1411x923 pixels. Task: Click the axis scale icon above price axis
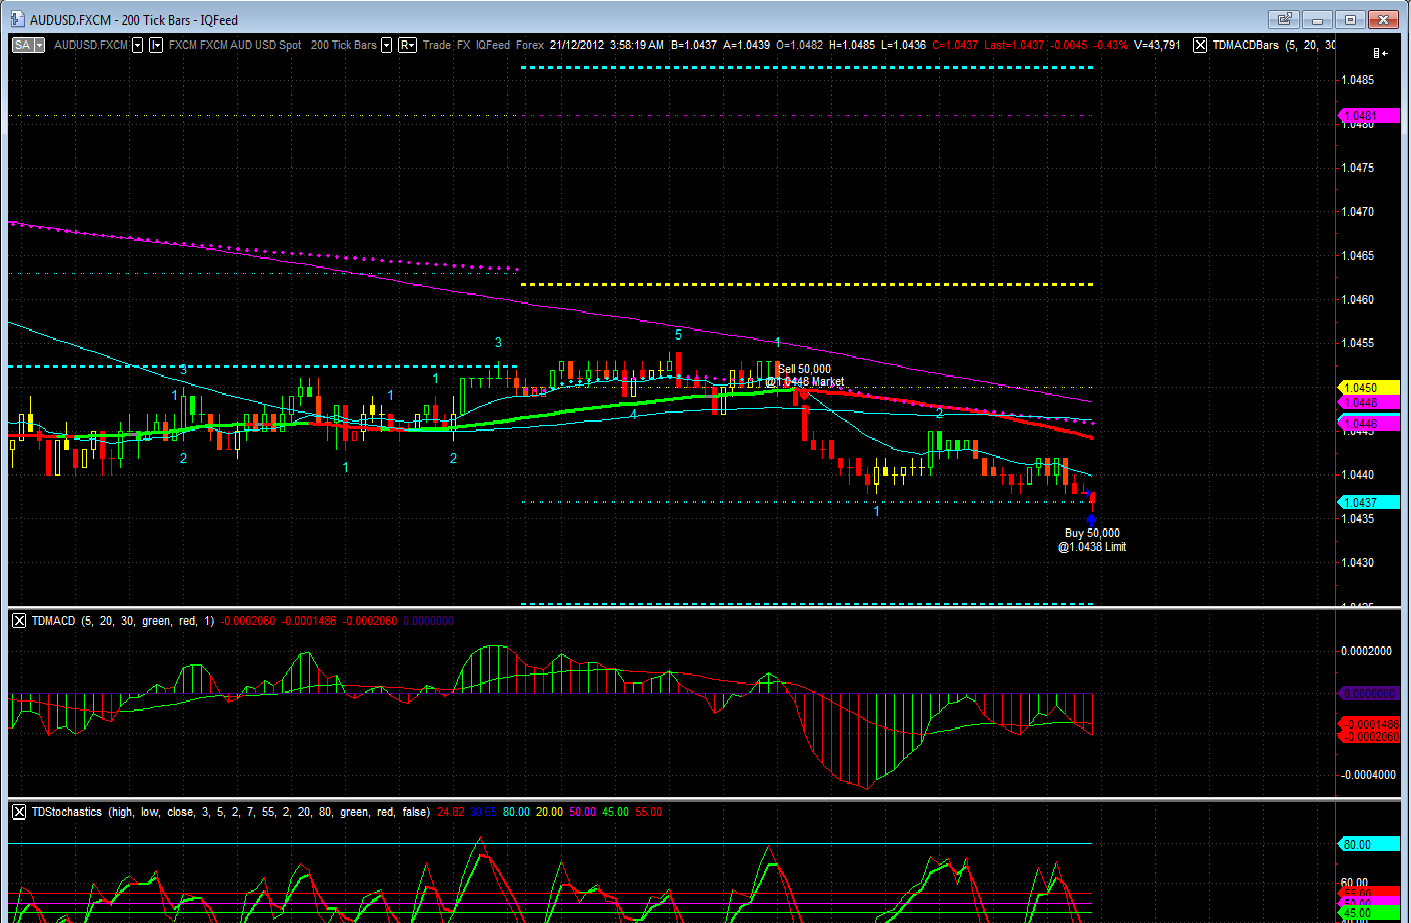coord(1380,53)
